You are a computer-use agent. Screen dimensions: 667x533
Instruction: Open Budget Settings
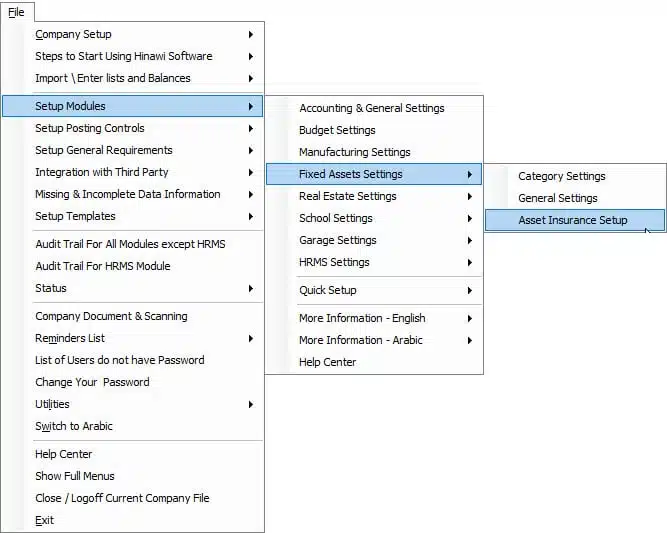374,130
